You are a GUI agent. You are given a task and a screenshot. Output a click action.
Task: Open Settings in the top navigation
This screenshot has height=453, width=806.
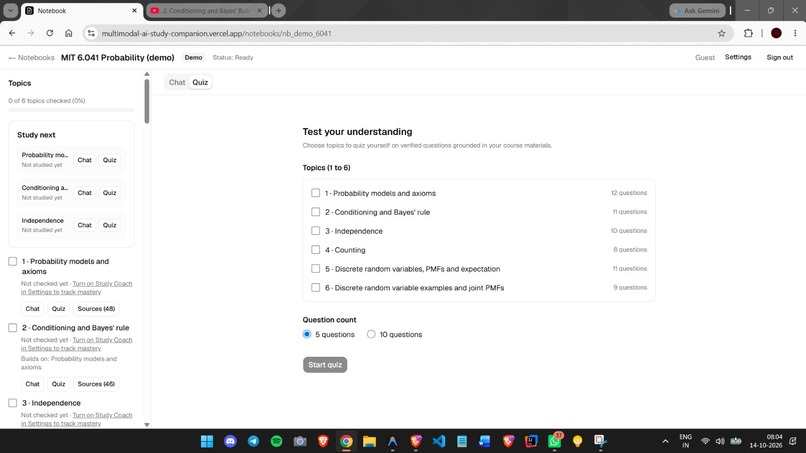(x=738, y=57)
